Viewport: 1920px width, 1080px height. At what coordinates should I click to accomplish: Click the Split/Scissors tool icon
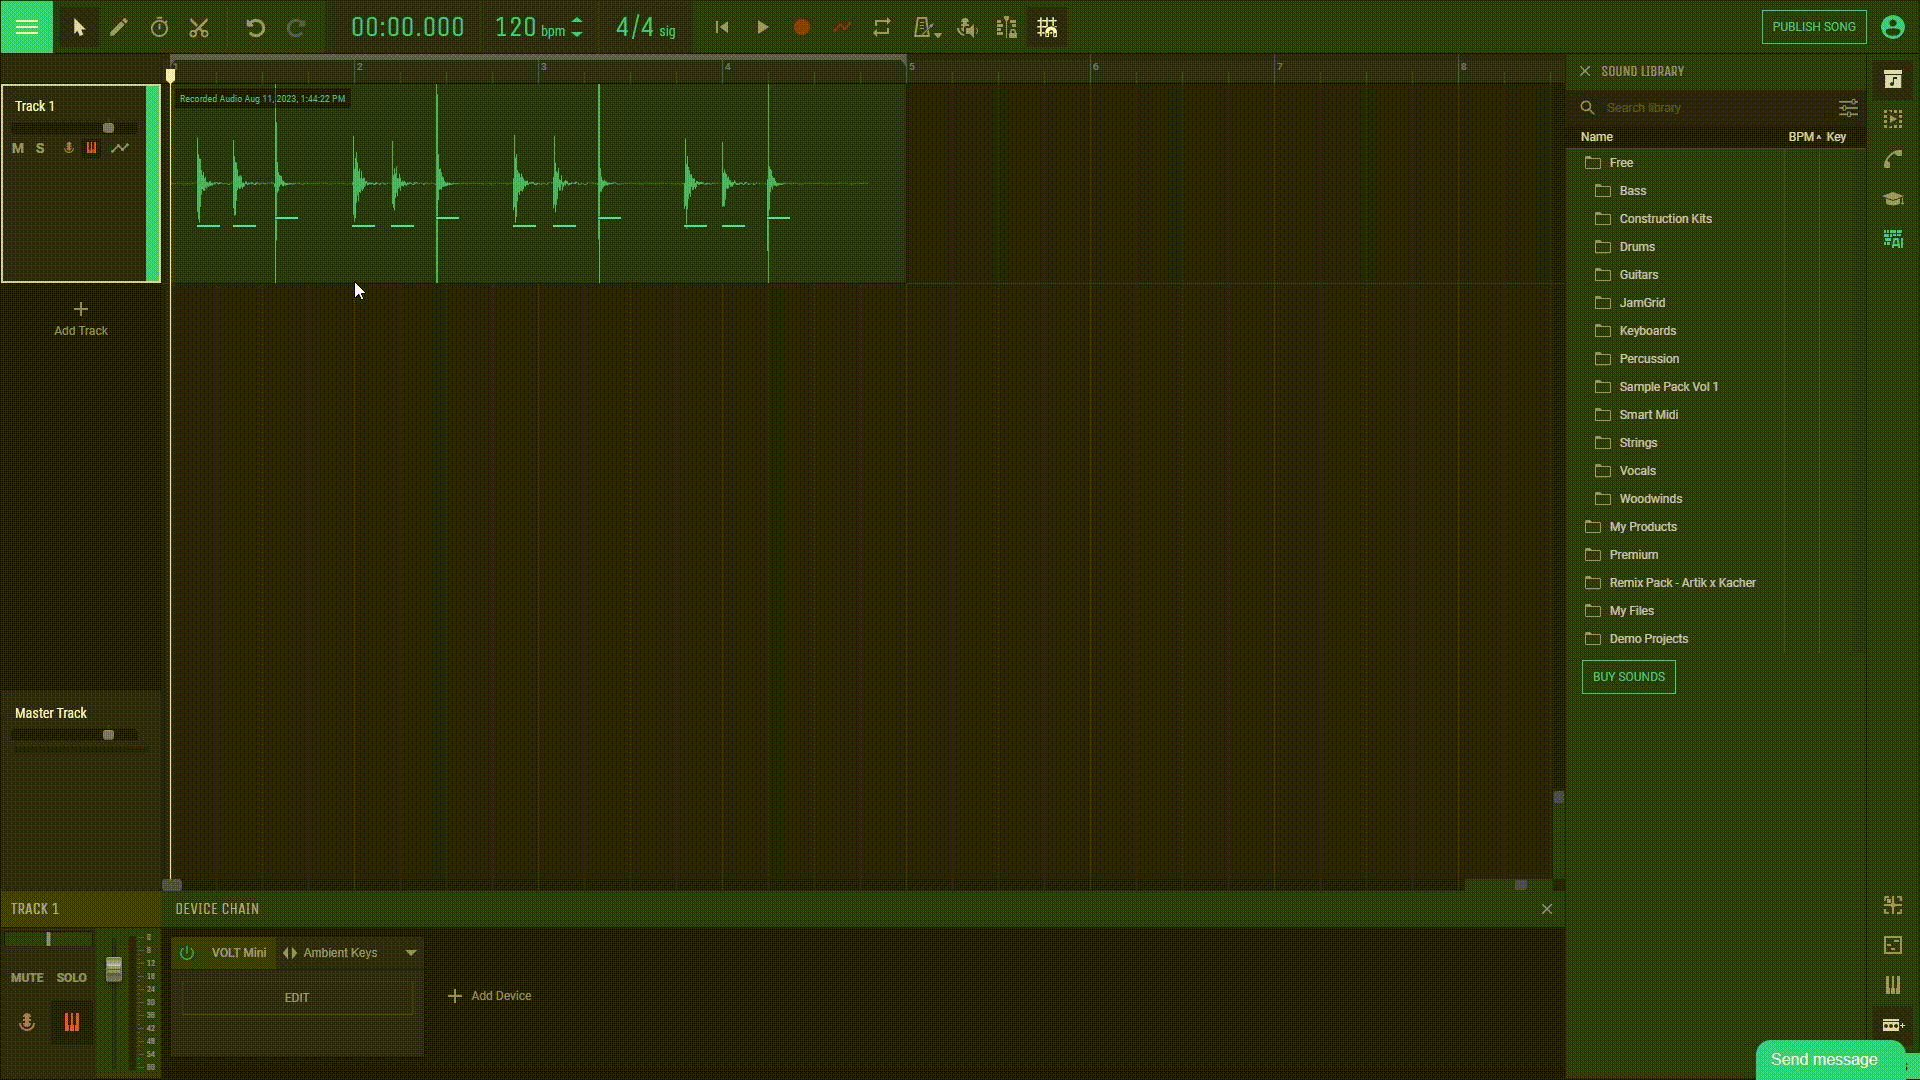click(198, 28)
